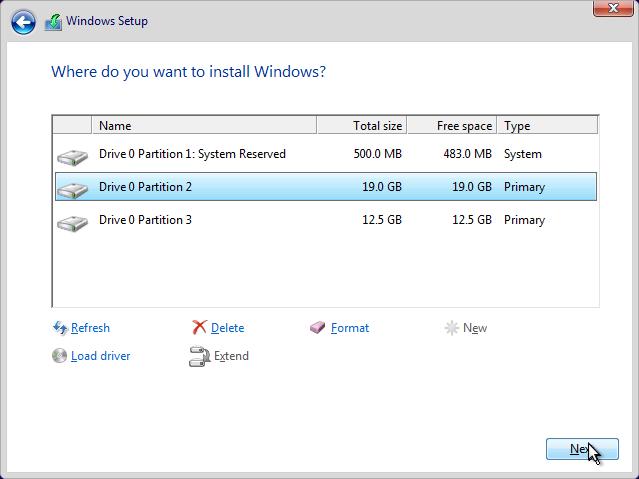Sort by the Name column header
Image resolution: width=639 pixels, height=479 pixels.
[x=204, y=126]
